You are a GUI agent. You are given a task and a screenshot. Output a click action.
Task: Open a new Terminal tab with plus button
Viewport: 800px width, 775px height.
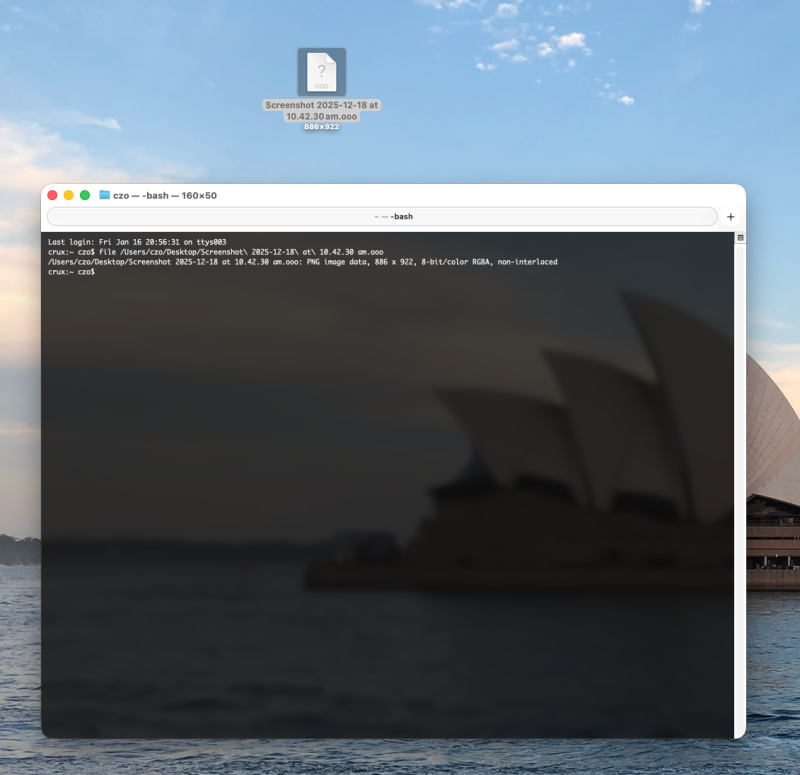pyautogui.click(x=731, y=216)
